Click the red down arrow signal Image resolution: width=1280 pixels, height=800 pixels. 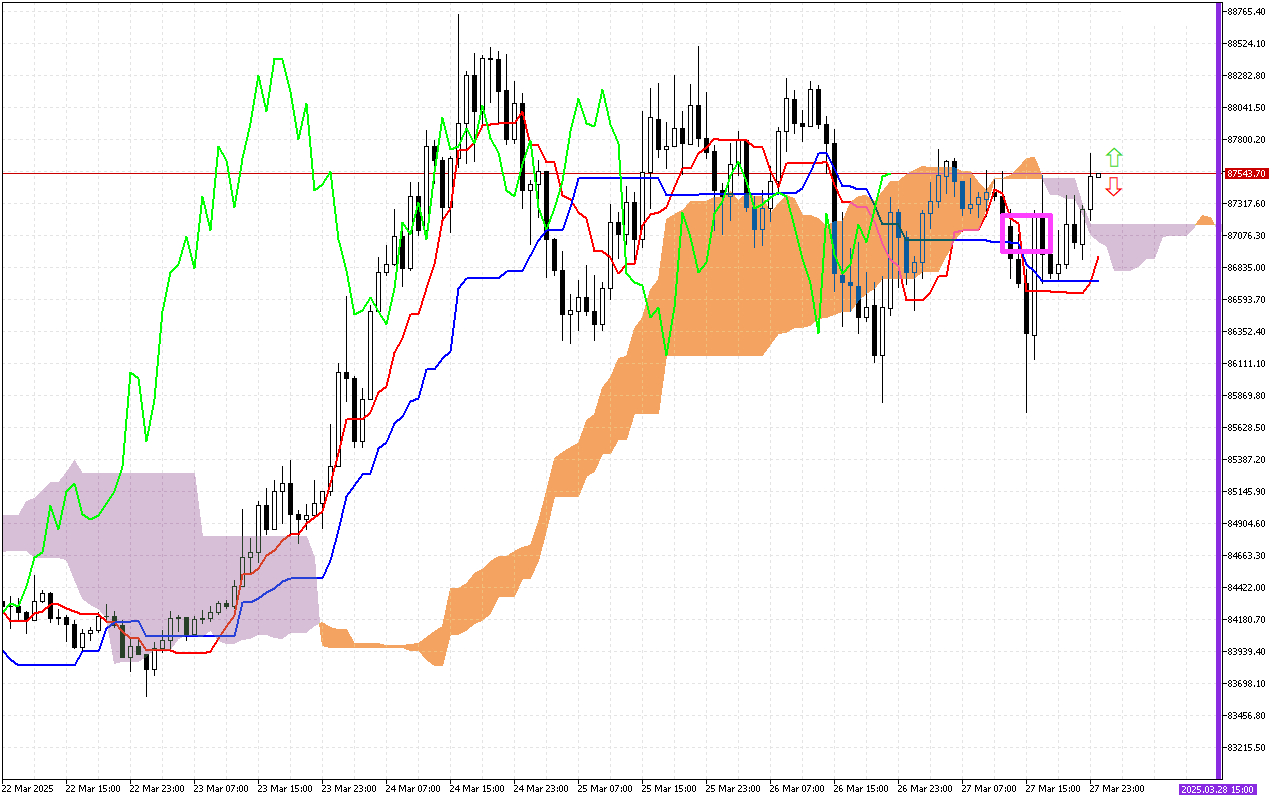(1114, 186)
